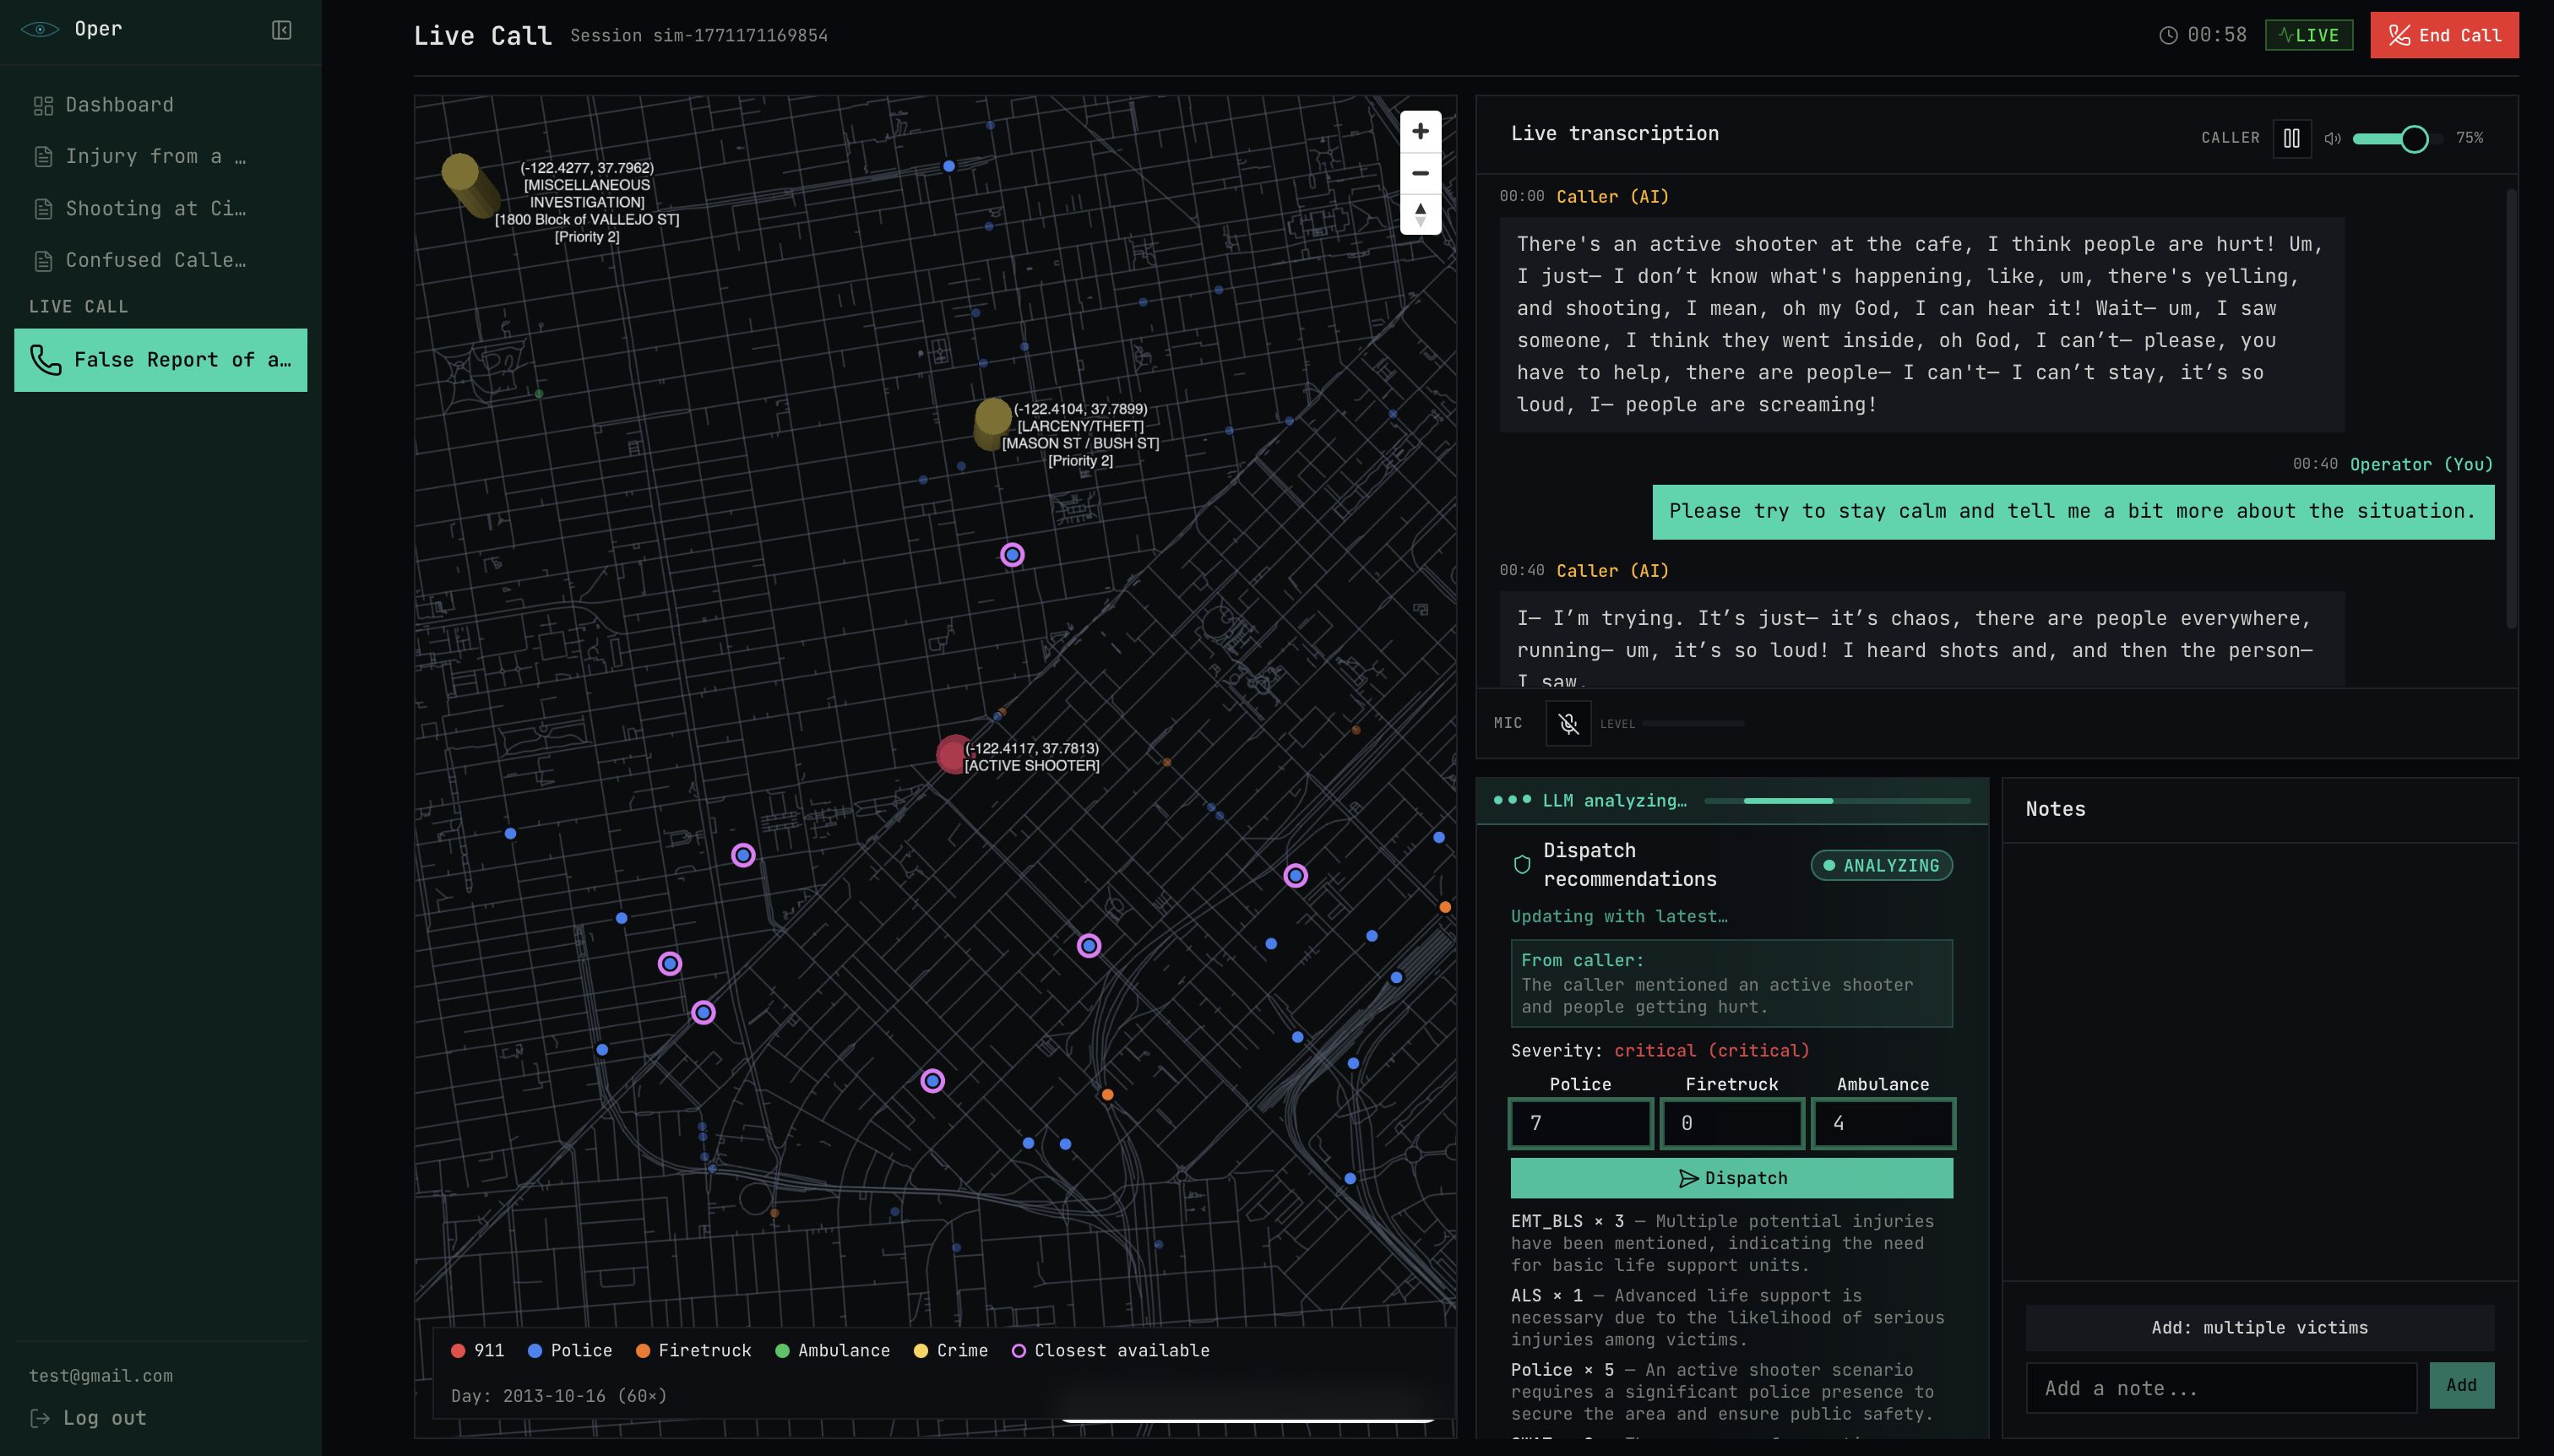Click the Police units count field
Image resolution: width=2554 pixels, height=1456 pixels.
click(1580, 1123)
